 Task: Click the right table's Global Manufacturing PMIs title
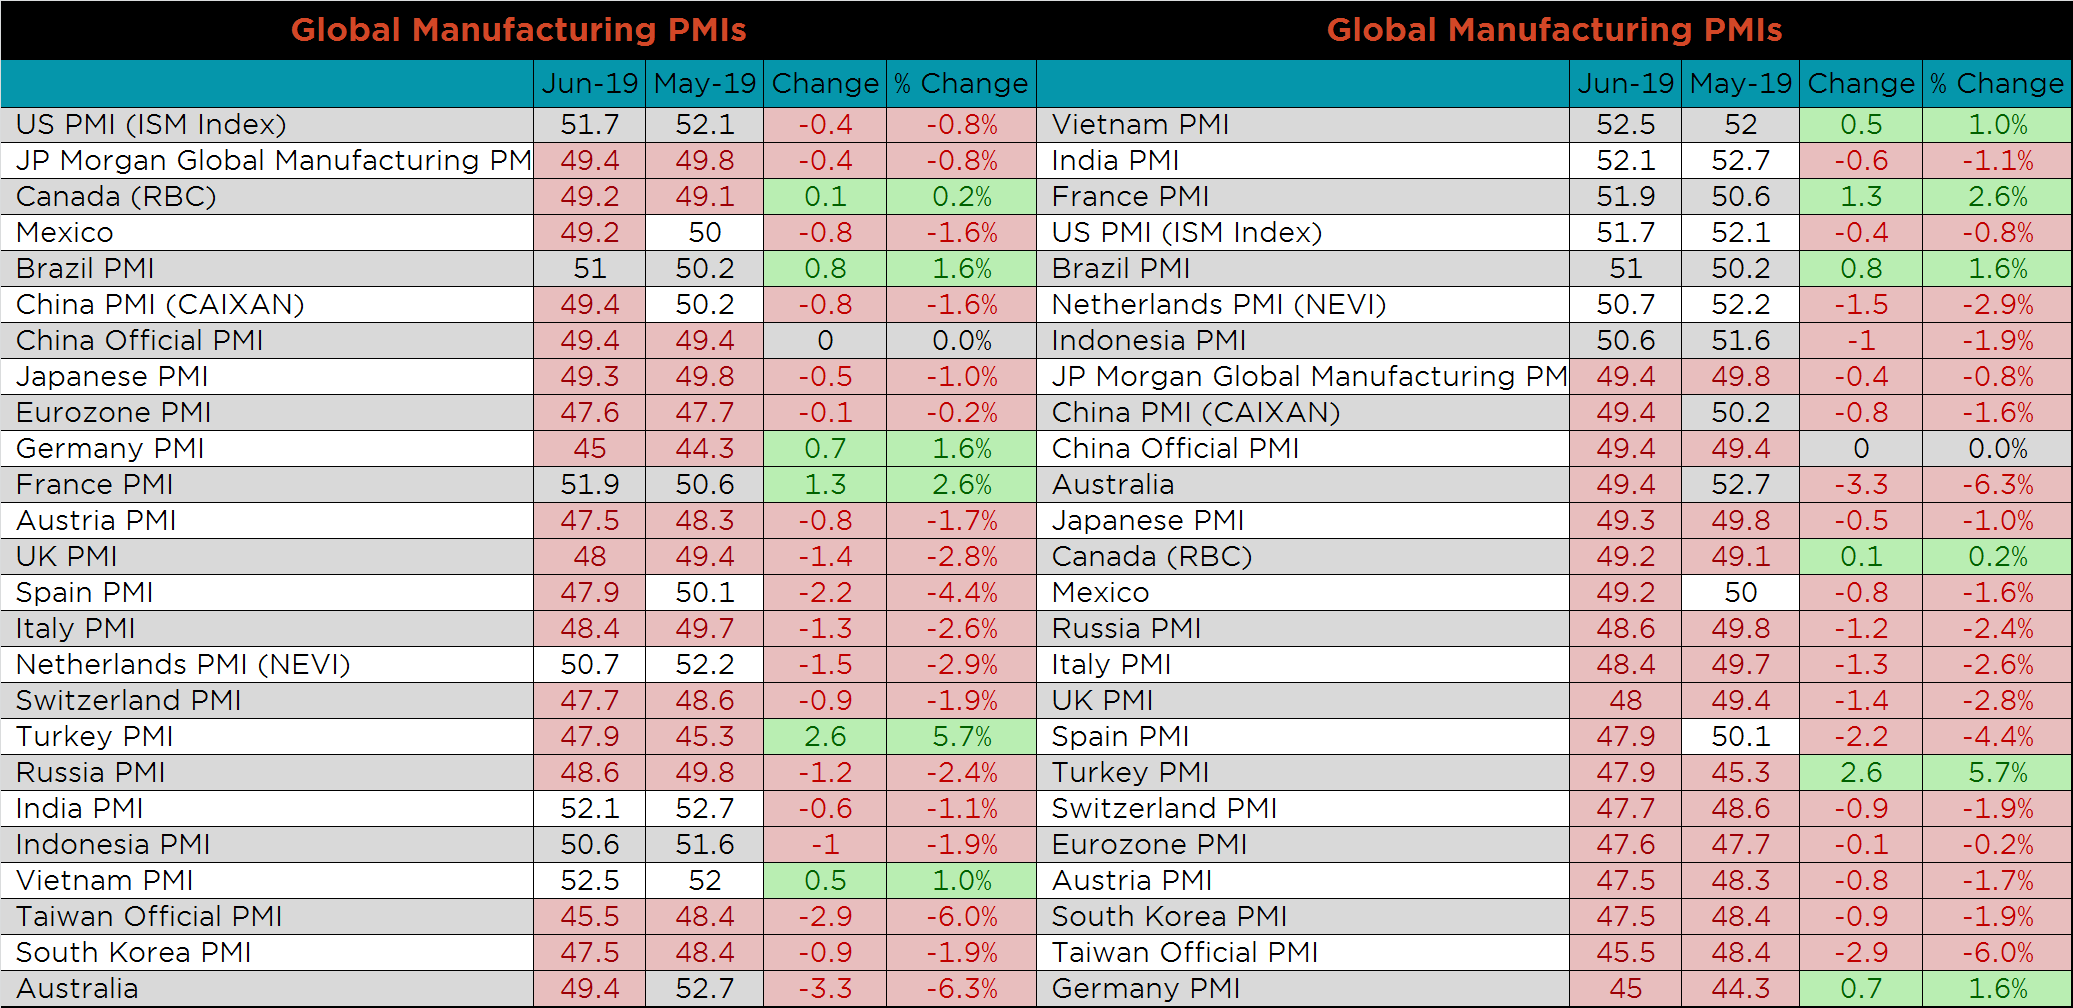(1554, 30)
